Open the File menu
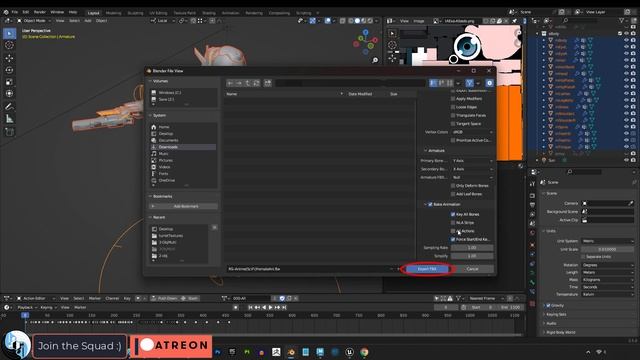 (15, 12)
